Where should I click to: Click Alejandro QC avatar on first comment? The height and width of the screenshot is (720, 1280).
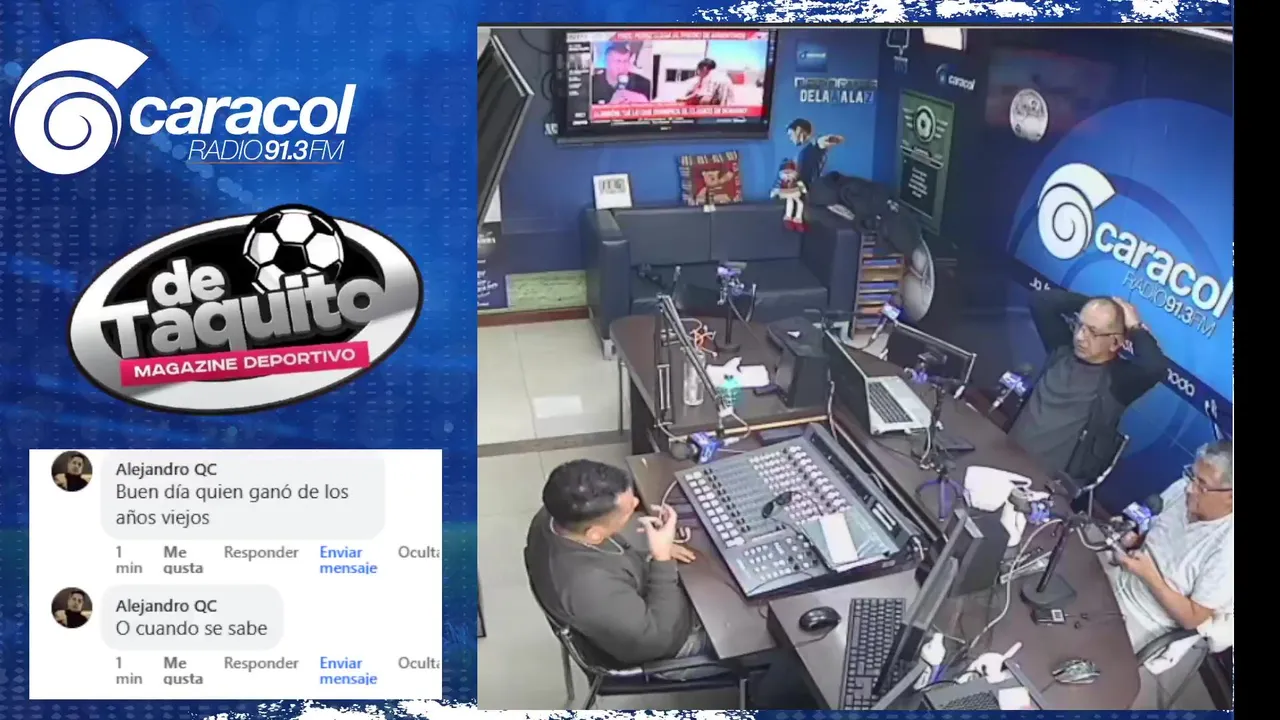click(x=72, y=471)
